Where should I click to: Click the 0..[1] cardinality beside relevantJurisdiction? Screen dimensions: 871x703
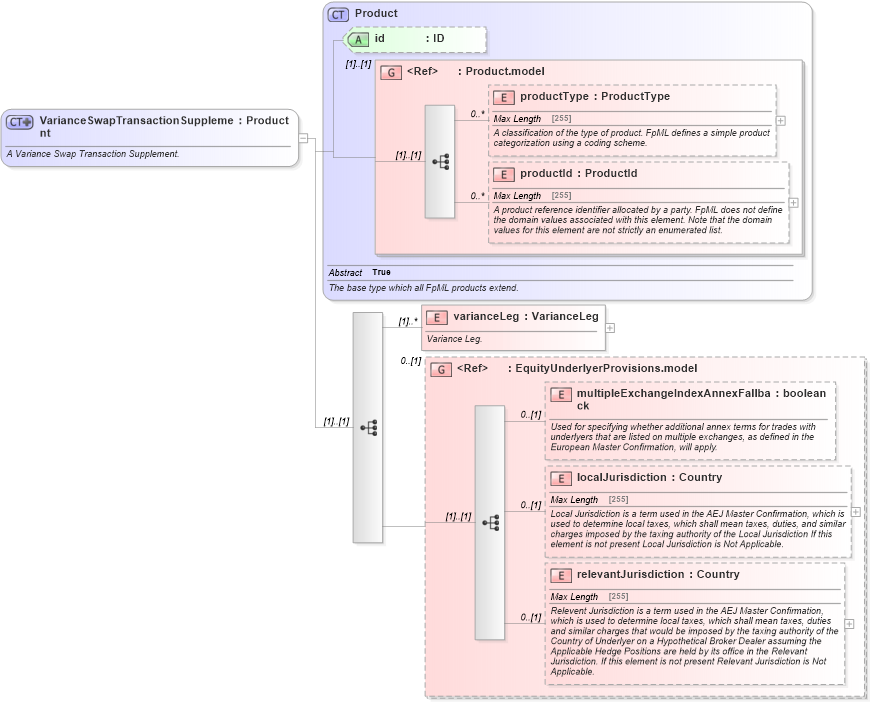click(531, 617)
